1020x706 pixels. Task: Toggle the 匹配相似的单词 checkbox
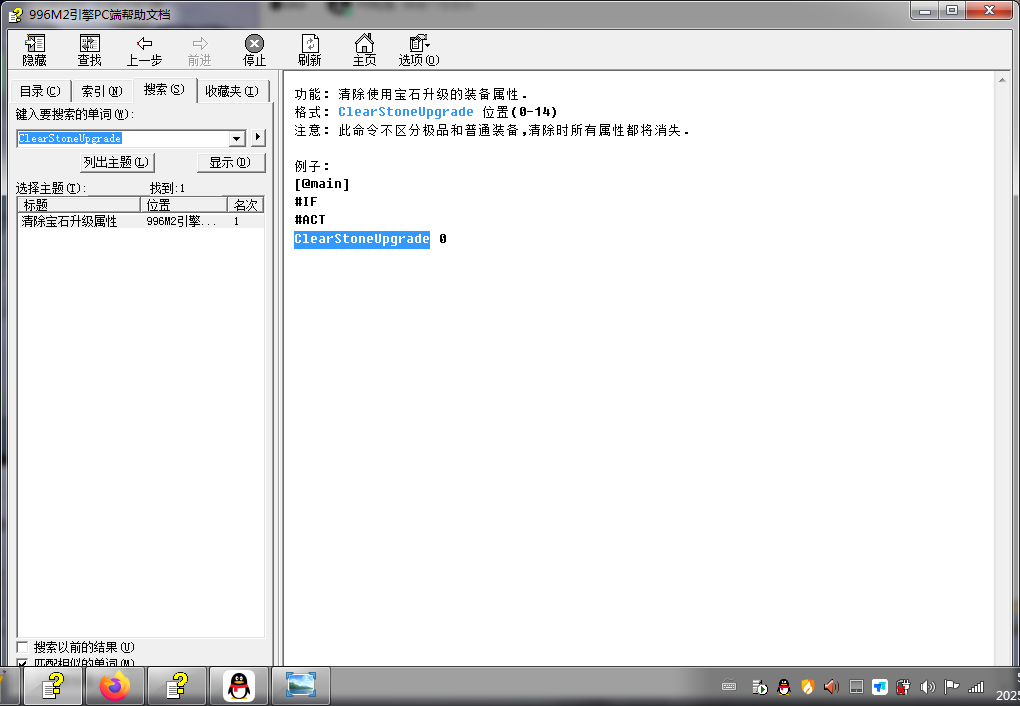tap(23, 663)
